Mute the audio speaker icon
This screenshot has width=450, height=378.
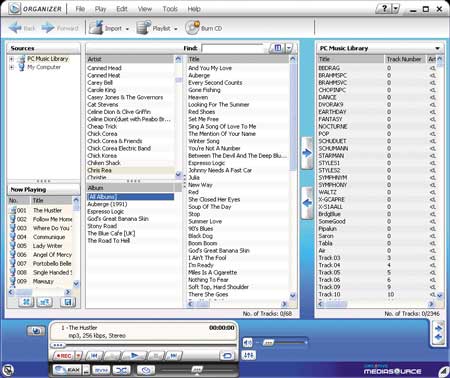[248, 342]
